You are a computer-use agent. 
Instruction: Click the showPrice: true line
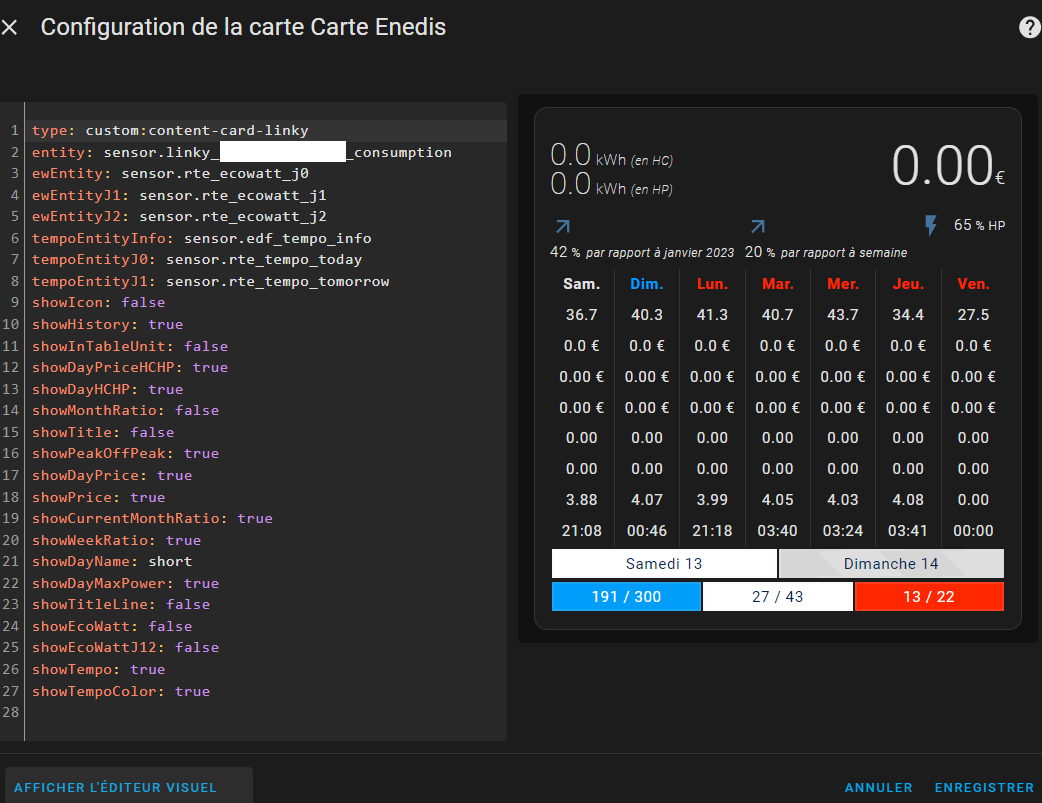tap(98, 497)
